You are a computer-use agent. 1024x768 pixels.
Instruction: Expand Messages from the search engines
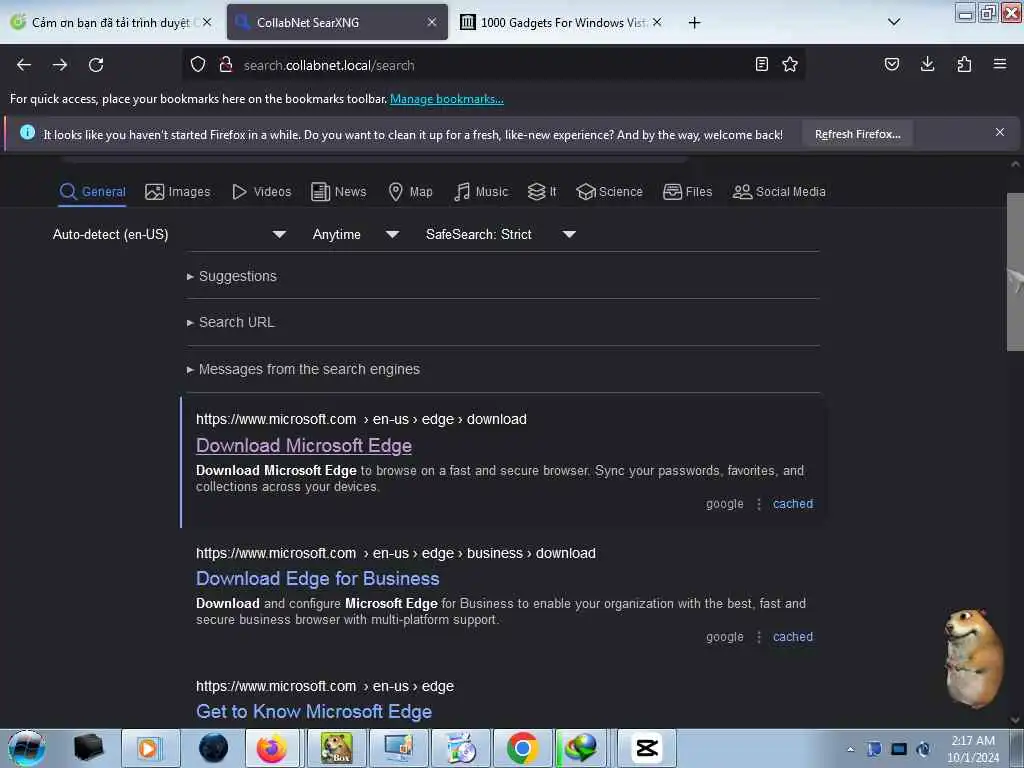303,370
